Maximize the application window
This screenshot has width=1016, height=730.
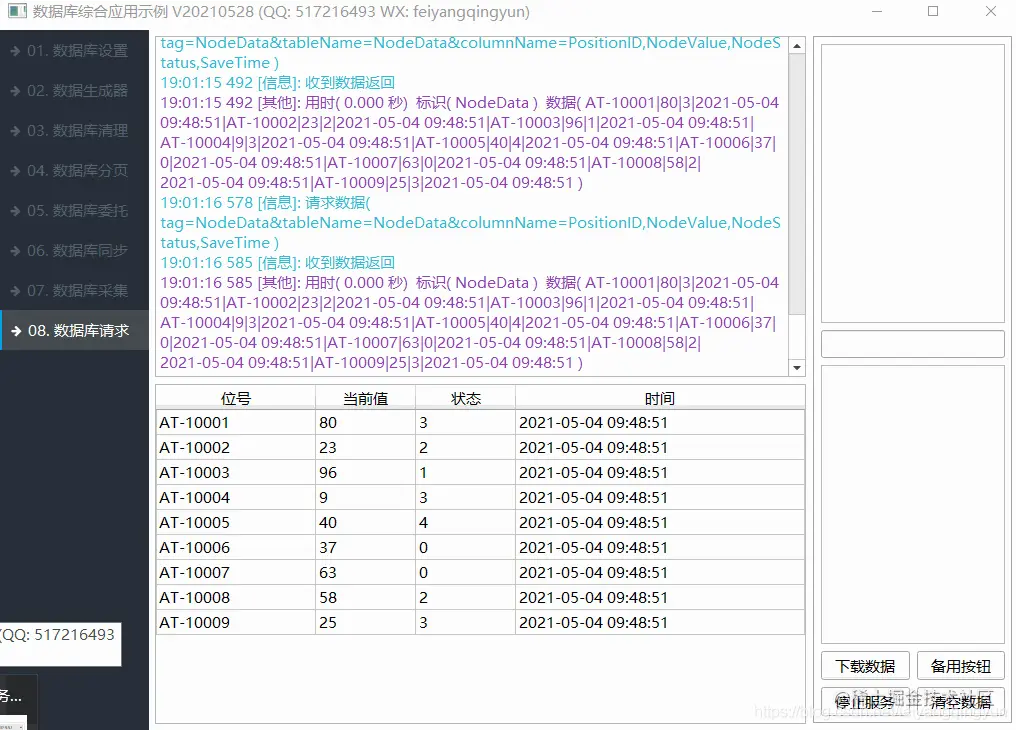point(933,11)
